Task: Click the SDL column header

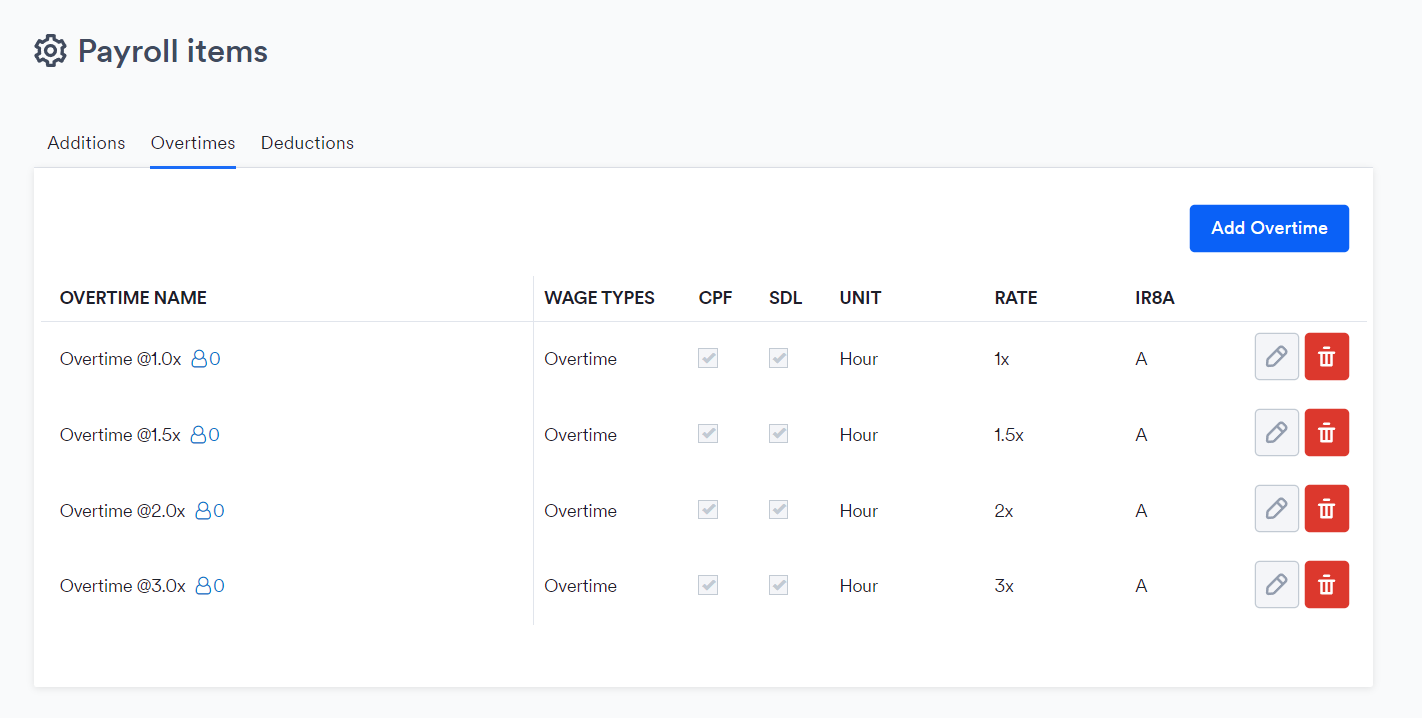Action: (785, 298)
